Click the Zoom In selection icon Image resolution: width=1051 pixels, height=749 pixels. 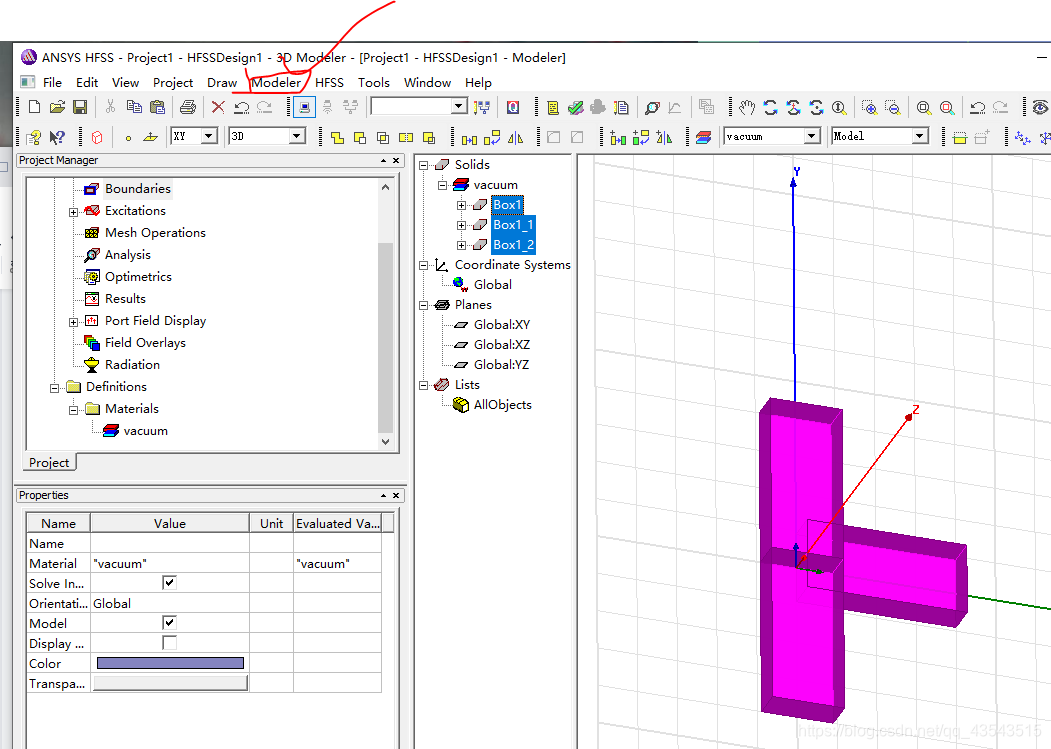point(869,107)
